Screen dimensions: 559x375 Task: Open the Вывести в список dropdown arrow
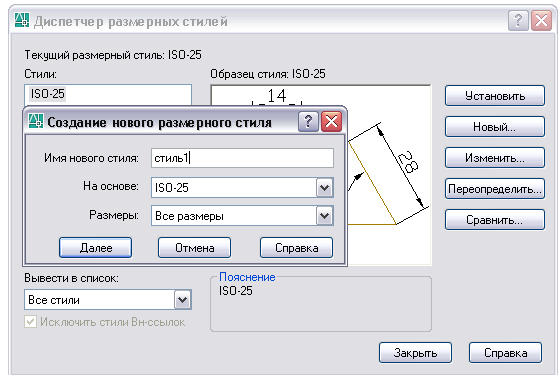point(183,300)
